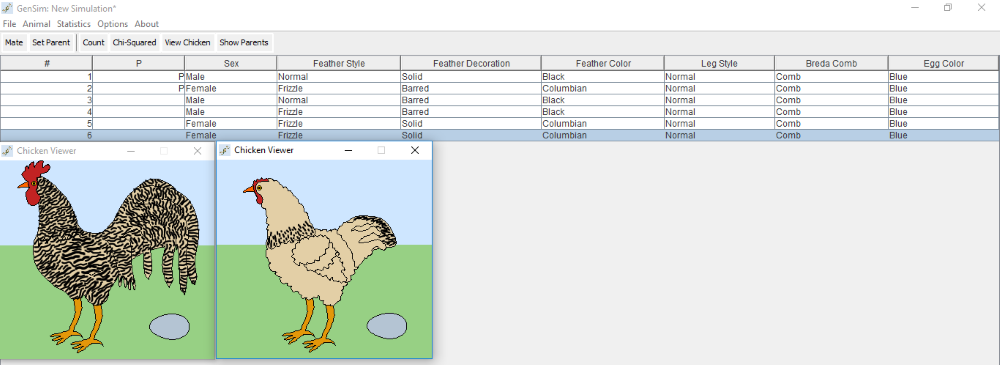Click the right Chicken Viewer window icon
Image resolution: width=1000 pixels, height=365 pixels.
(224, 150)
